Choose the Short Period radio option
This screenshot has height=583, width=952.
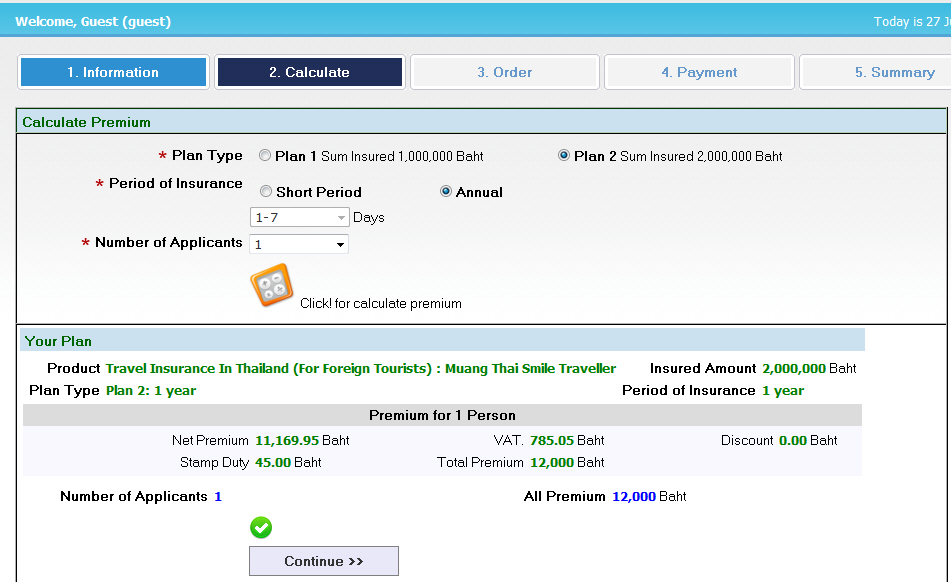(x=266, y=192)
